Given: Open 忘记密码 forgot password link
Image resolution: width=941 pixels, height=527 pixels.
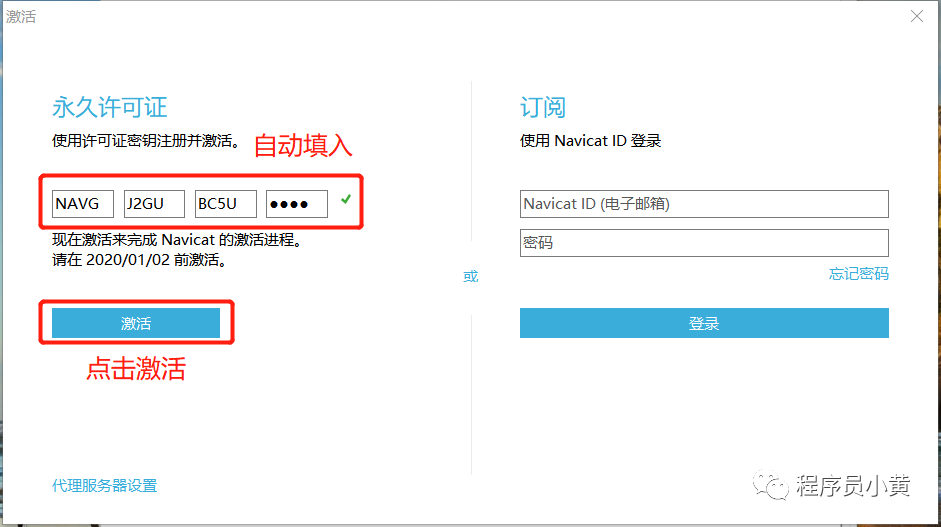Looking at the screenshot, I should pyautogui.click(x=858, y=274).
